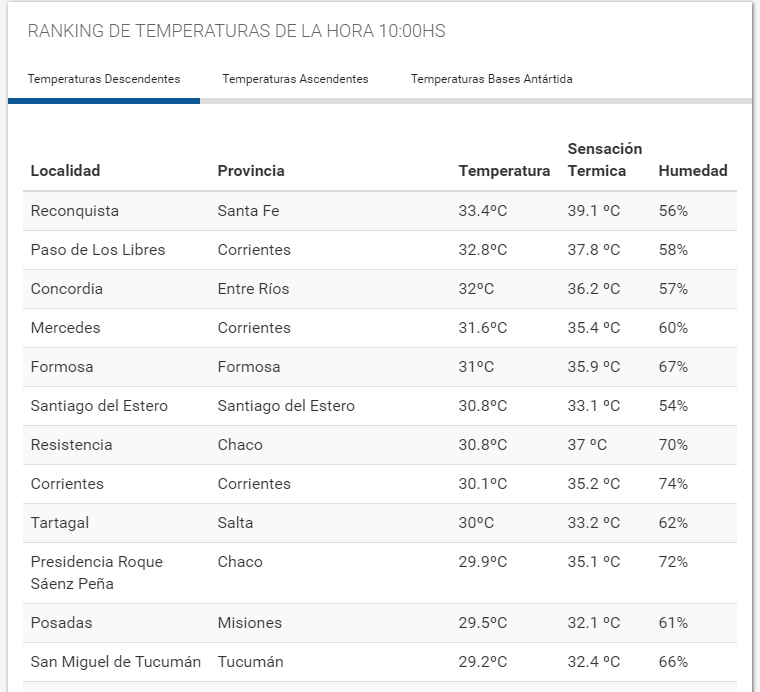Select Temperaturas Bases Antártida tab
The height and width of the screenshot is (692, 760).
(x=491, y=79)
